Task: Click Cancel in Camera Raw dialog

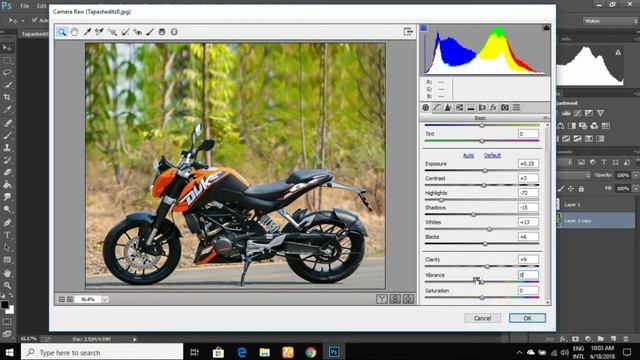Action: 482,318
